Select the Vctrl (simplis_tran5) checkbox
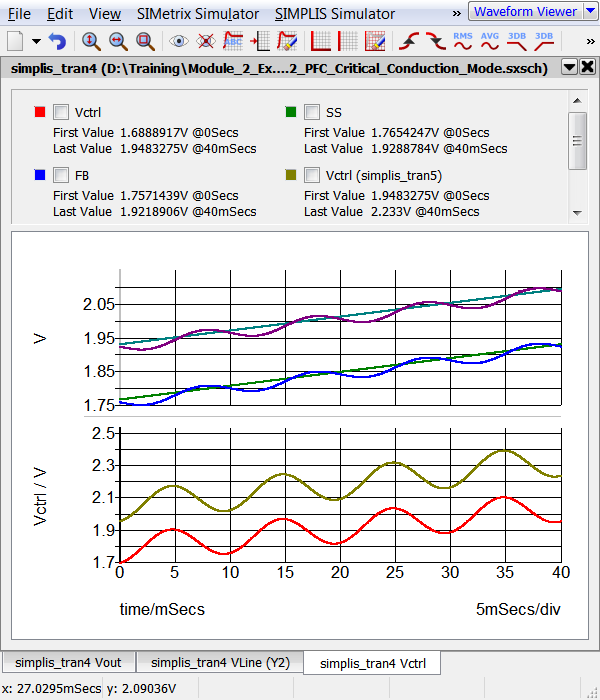The width and height of the screenshot is (600, 700). coord(312,175)
